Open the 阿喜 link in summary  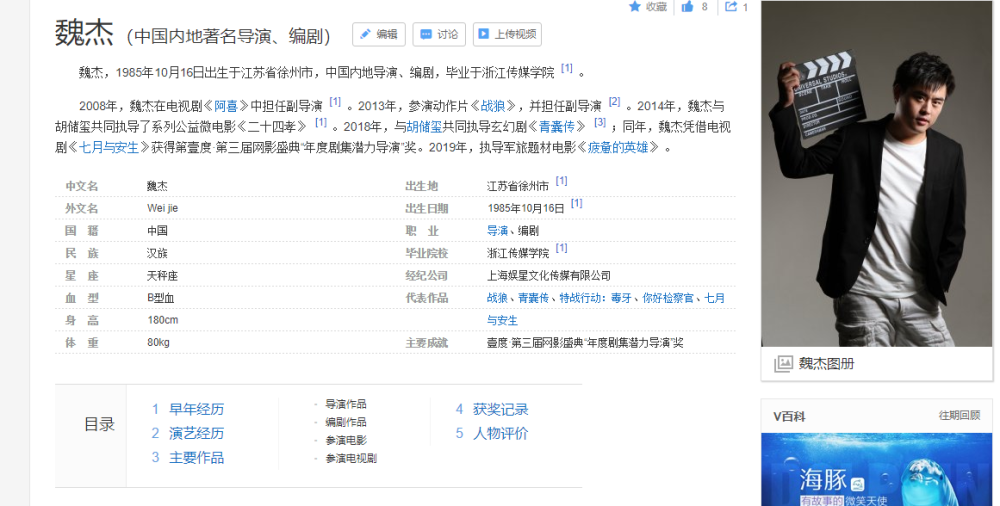pos(226,106)
